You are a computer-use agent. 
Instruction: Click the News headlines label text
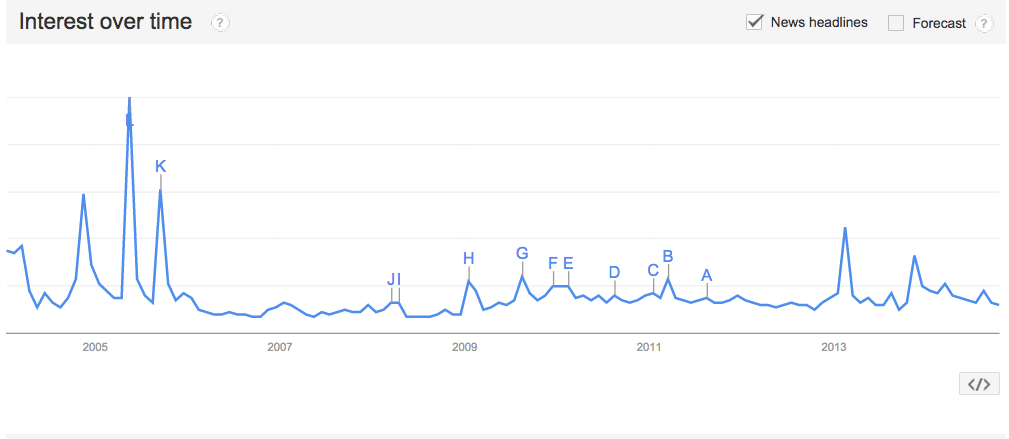tap(819, 23)
